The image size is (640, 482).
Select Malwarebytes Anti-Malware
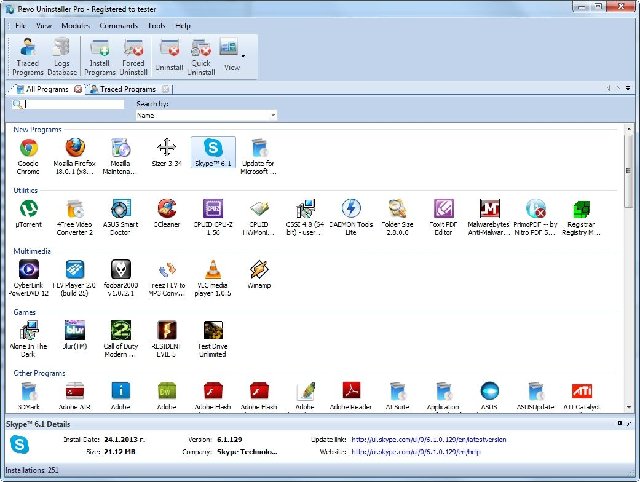coord(489,217)
